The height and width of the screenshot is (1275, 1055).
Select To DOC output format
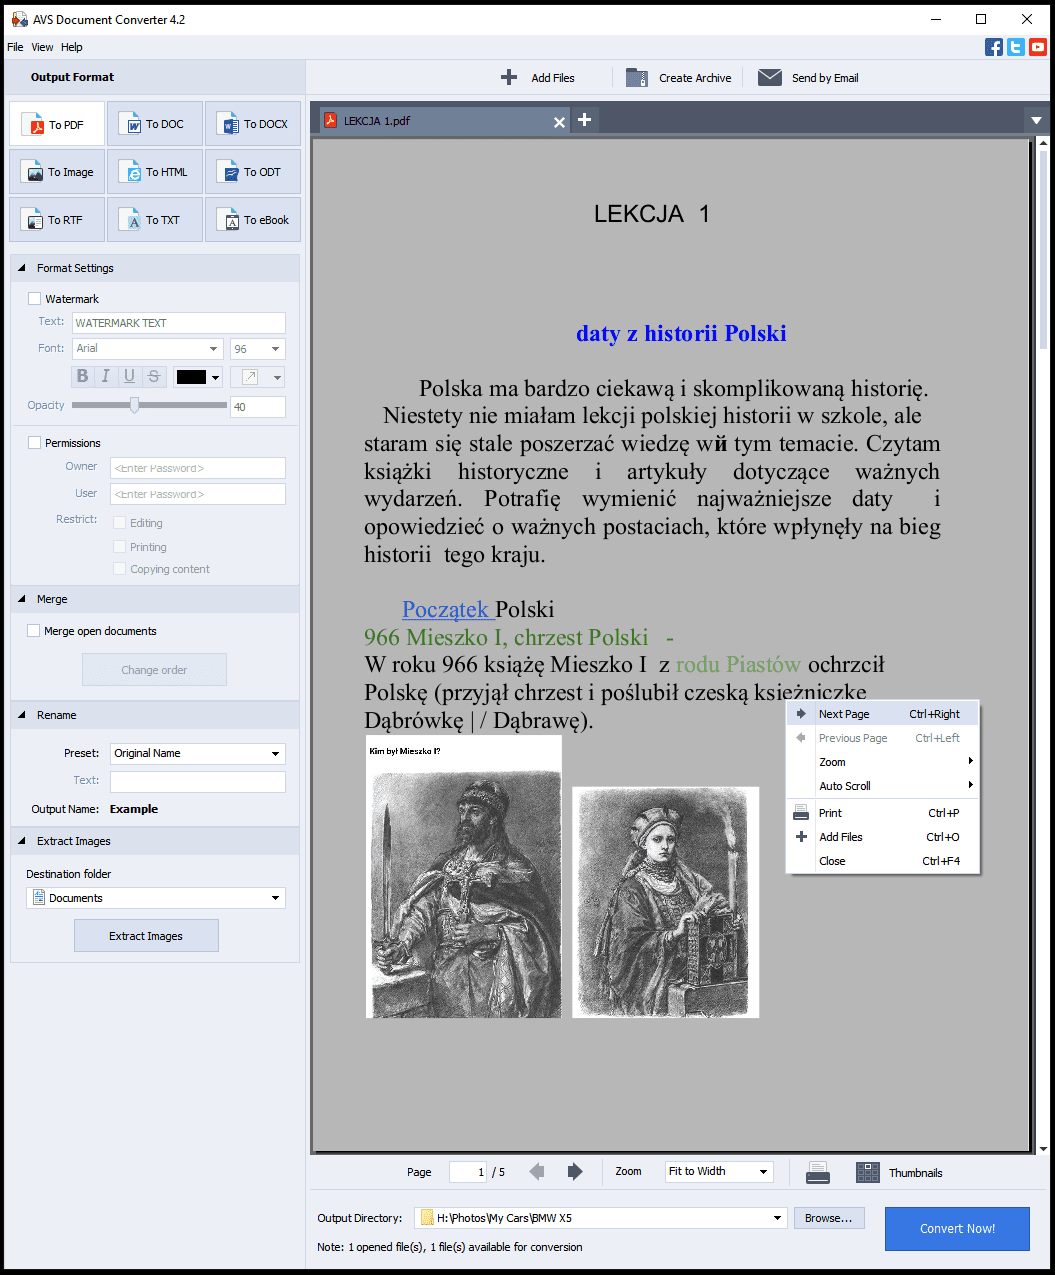tap(155, 124)
